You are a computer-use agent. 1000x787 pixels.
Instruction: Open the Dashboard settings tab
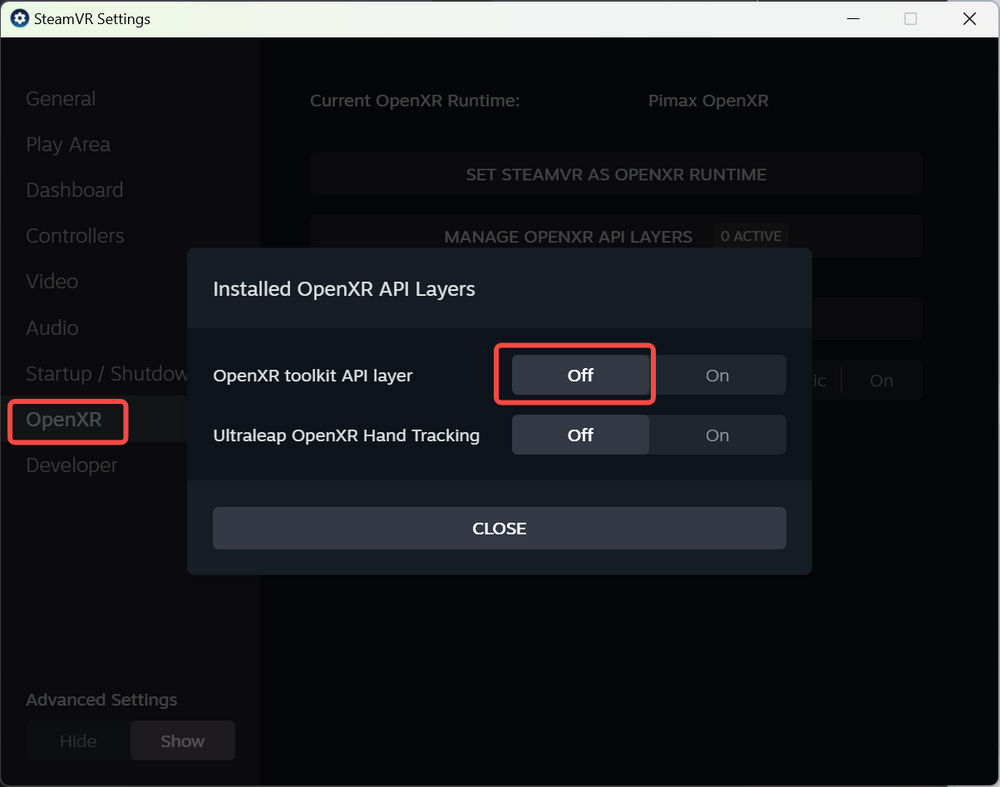(x=75, y=190)
